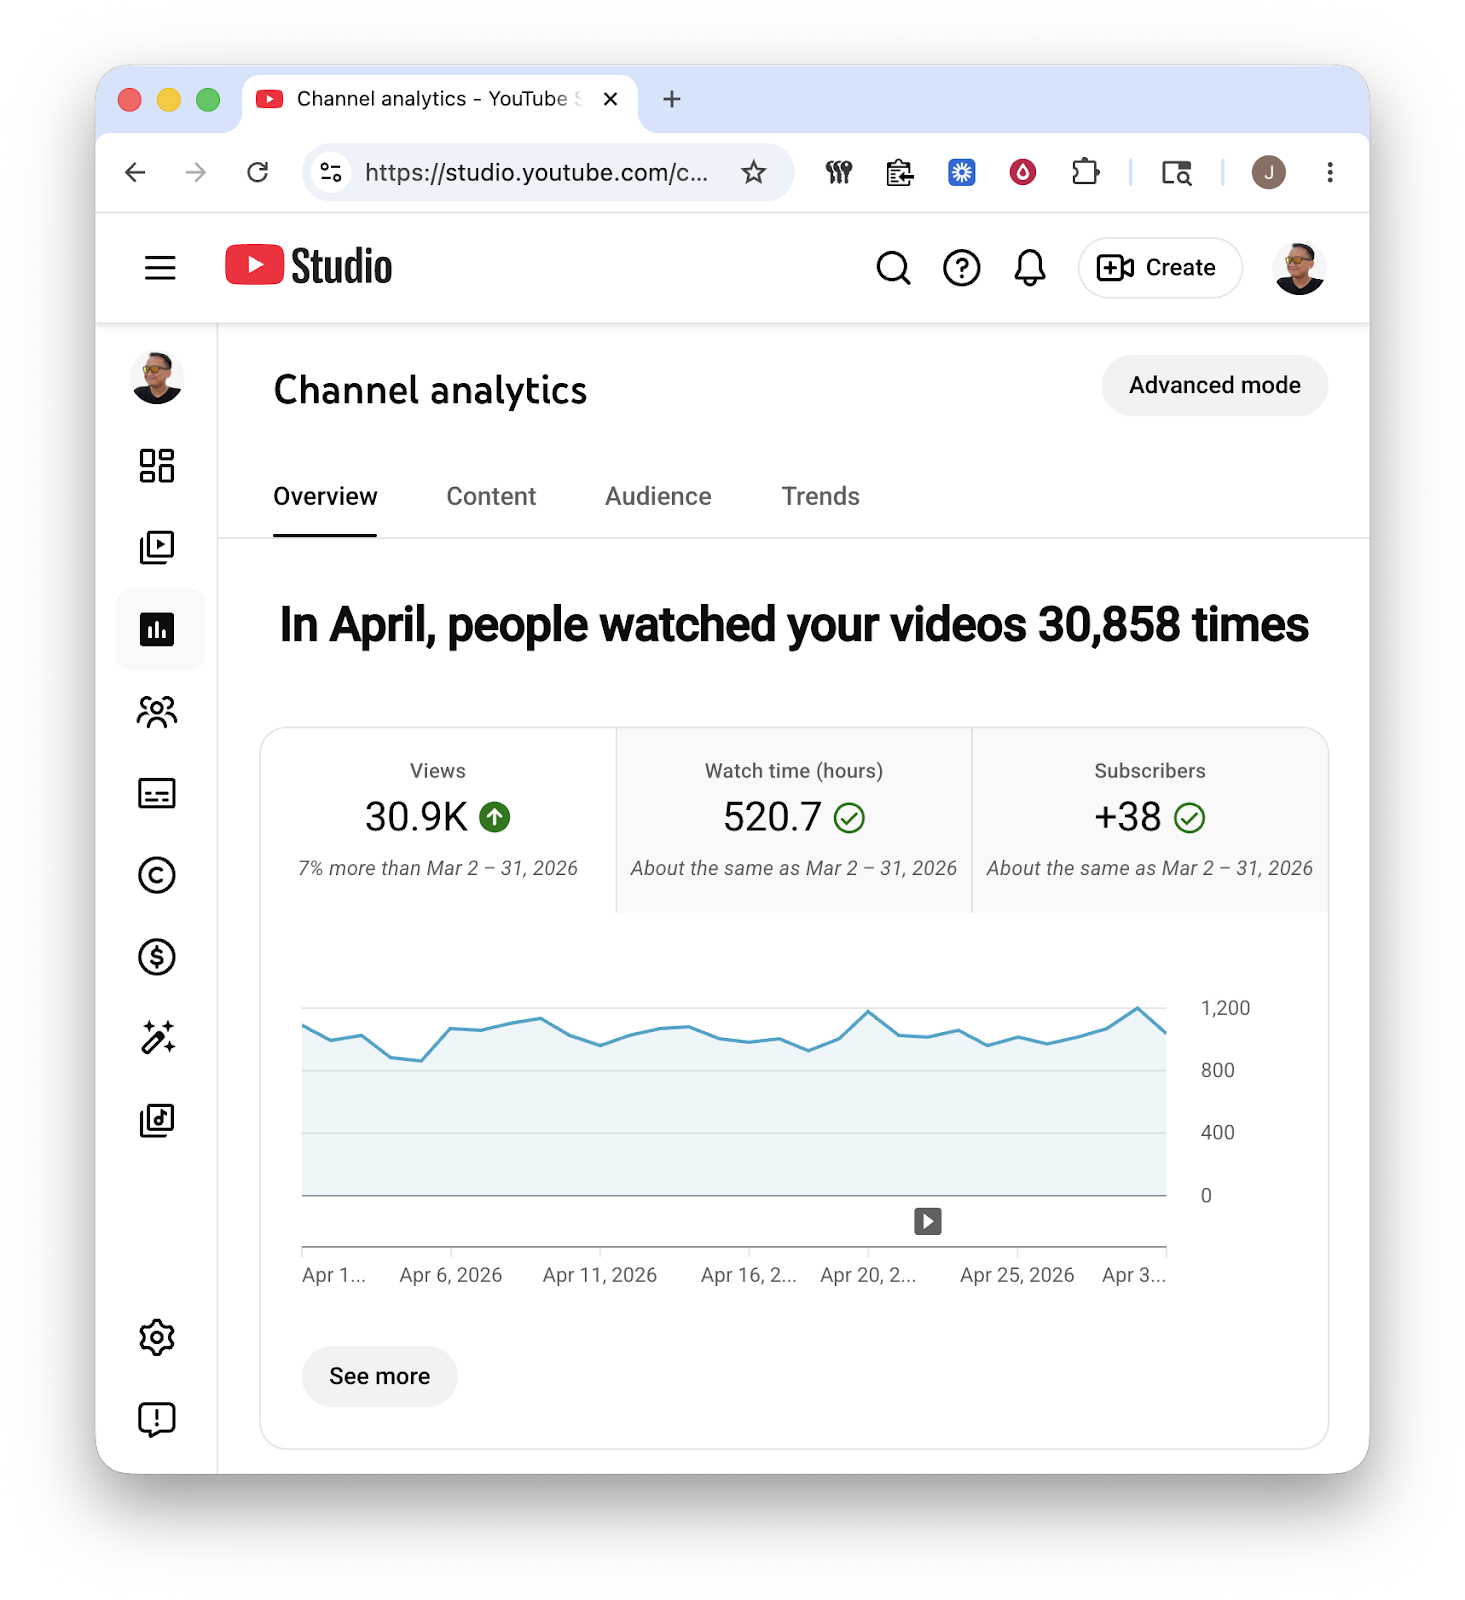Screen dimensions: 1465x1600
Task: Open the red droplet extension icon
Action: [x=1022, y=172]
